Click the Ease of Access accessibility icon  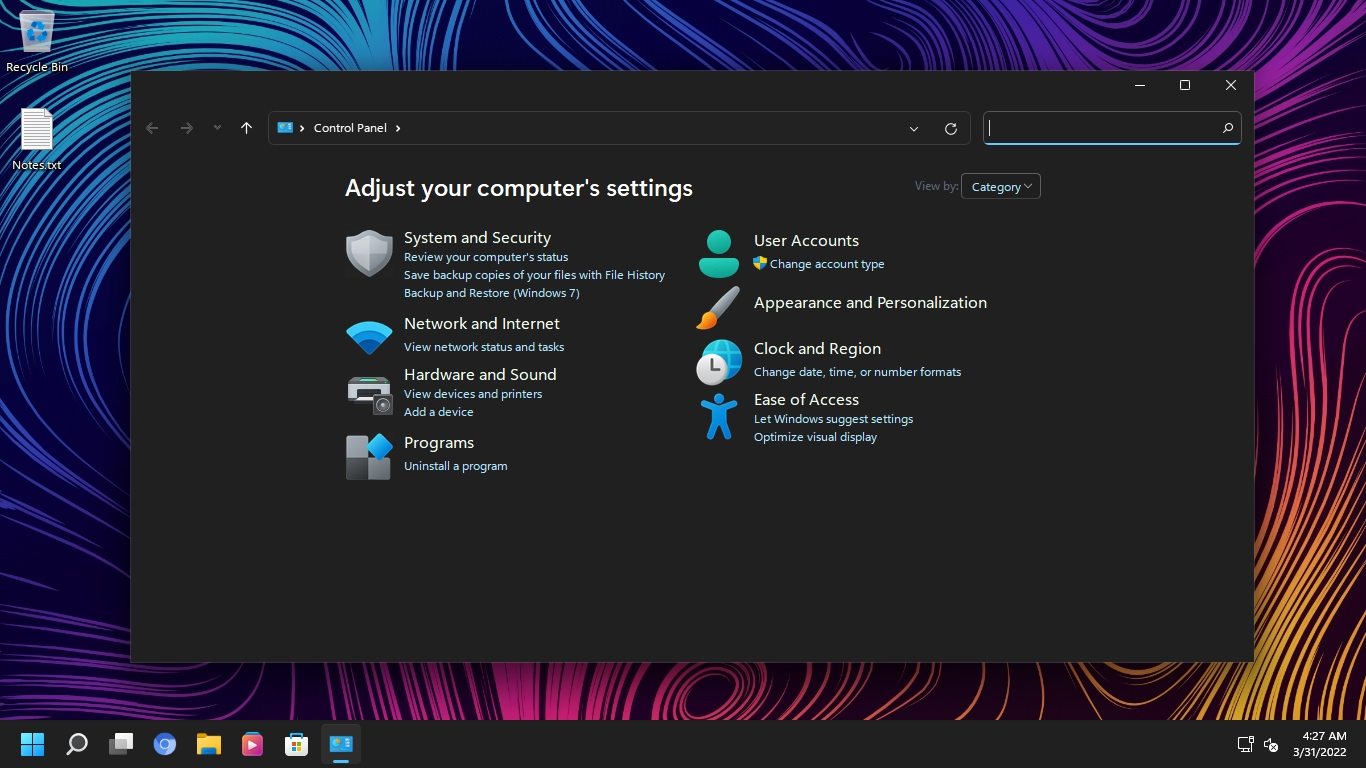click(x=718, y=416)
